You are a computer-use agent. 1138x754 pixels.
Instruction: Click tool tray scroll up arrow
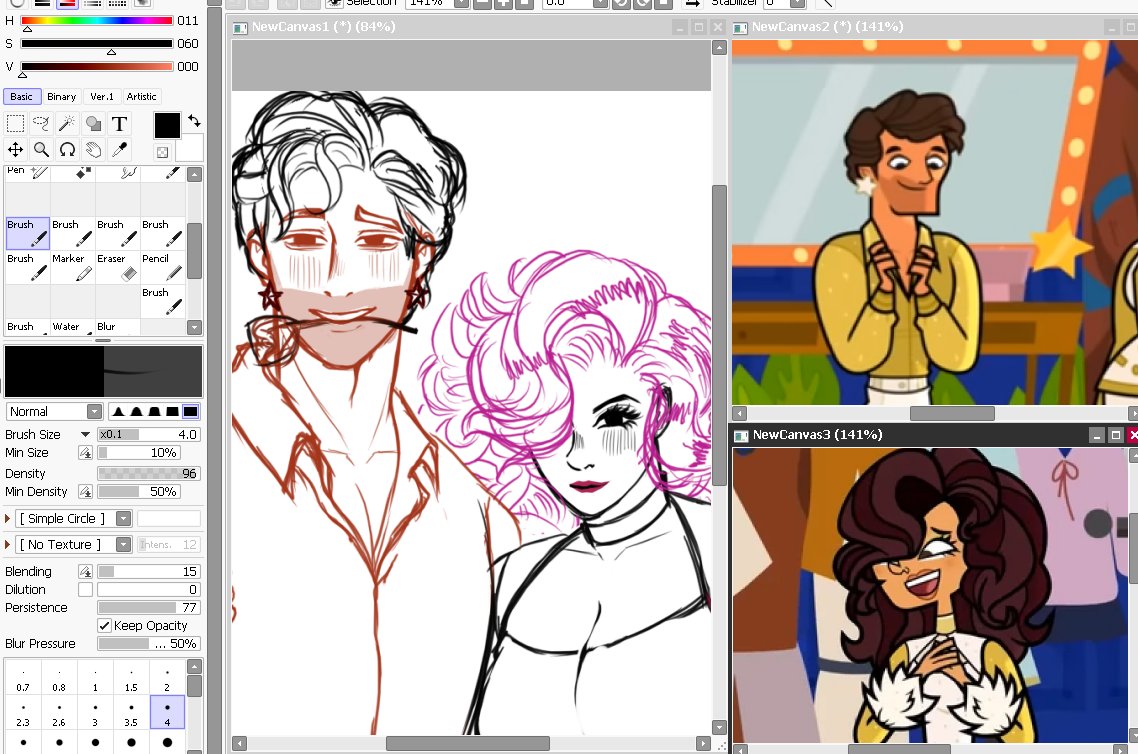tap(195, 174)
